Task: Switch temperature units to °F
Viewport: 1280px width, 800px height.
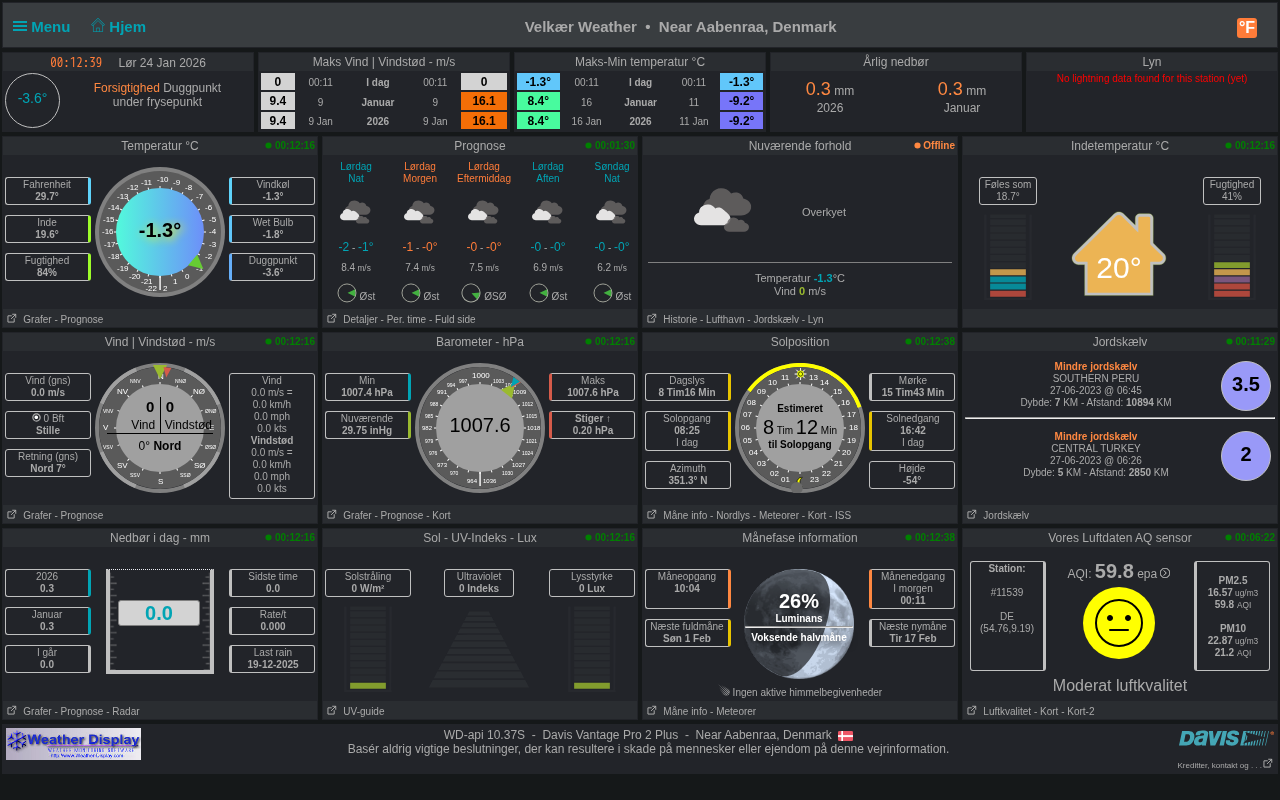Action: [x=1247, y=28]
